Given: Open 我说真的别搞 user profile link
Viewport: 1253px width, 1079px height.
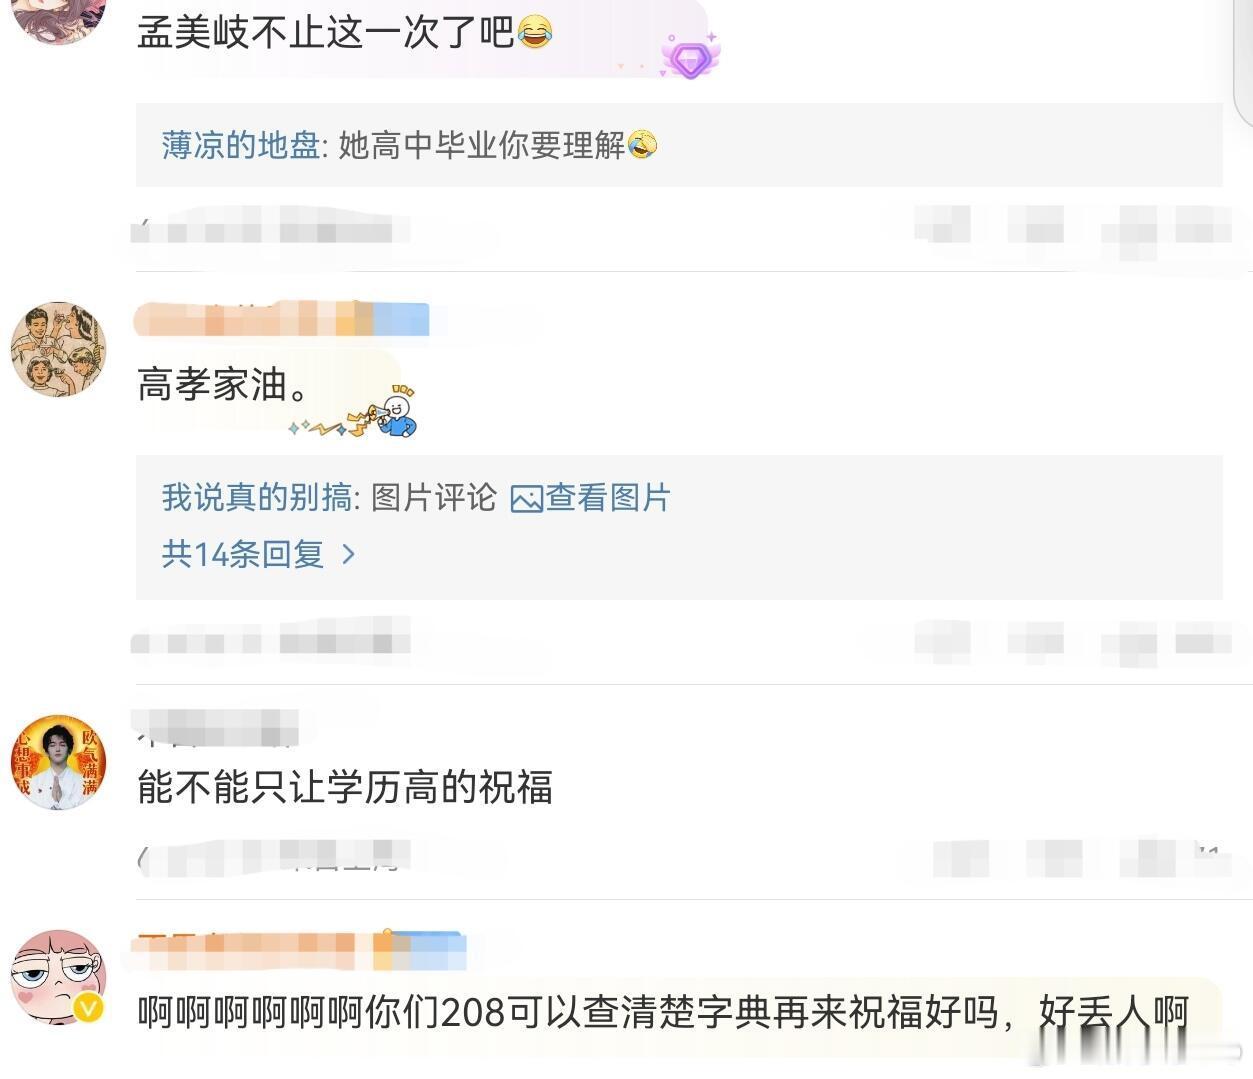Looking at the screenshot, I should 257,497.
